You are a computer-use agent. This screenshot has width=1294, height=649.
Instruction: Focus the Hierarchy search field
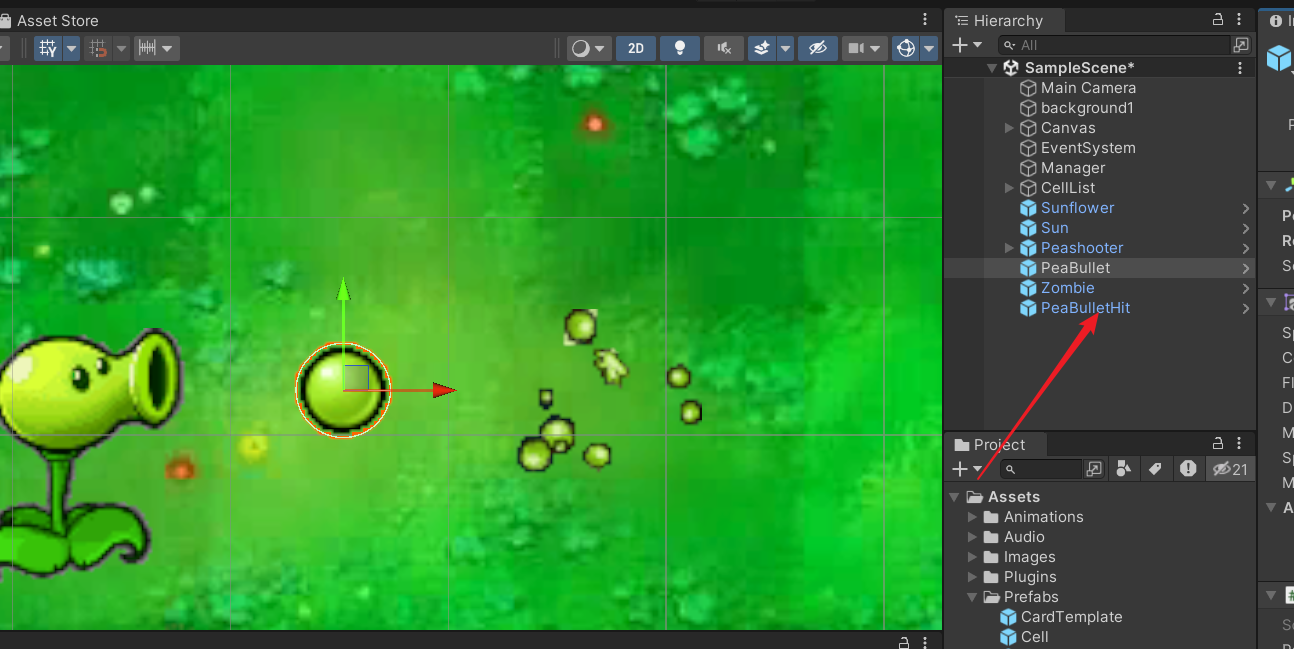coord(1115,45)
